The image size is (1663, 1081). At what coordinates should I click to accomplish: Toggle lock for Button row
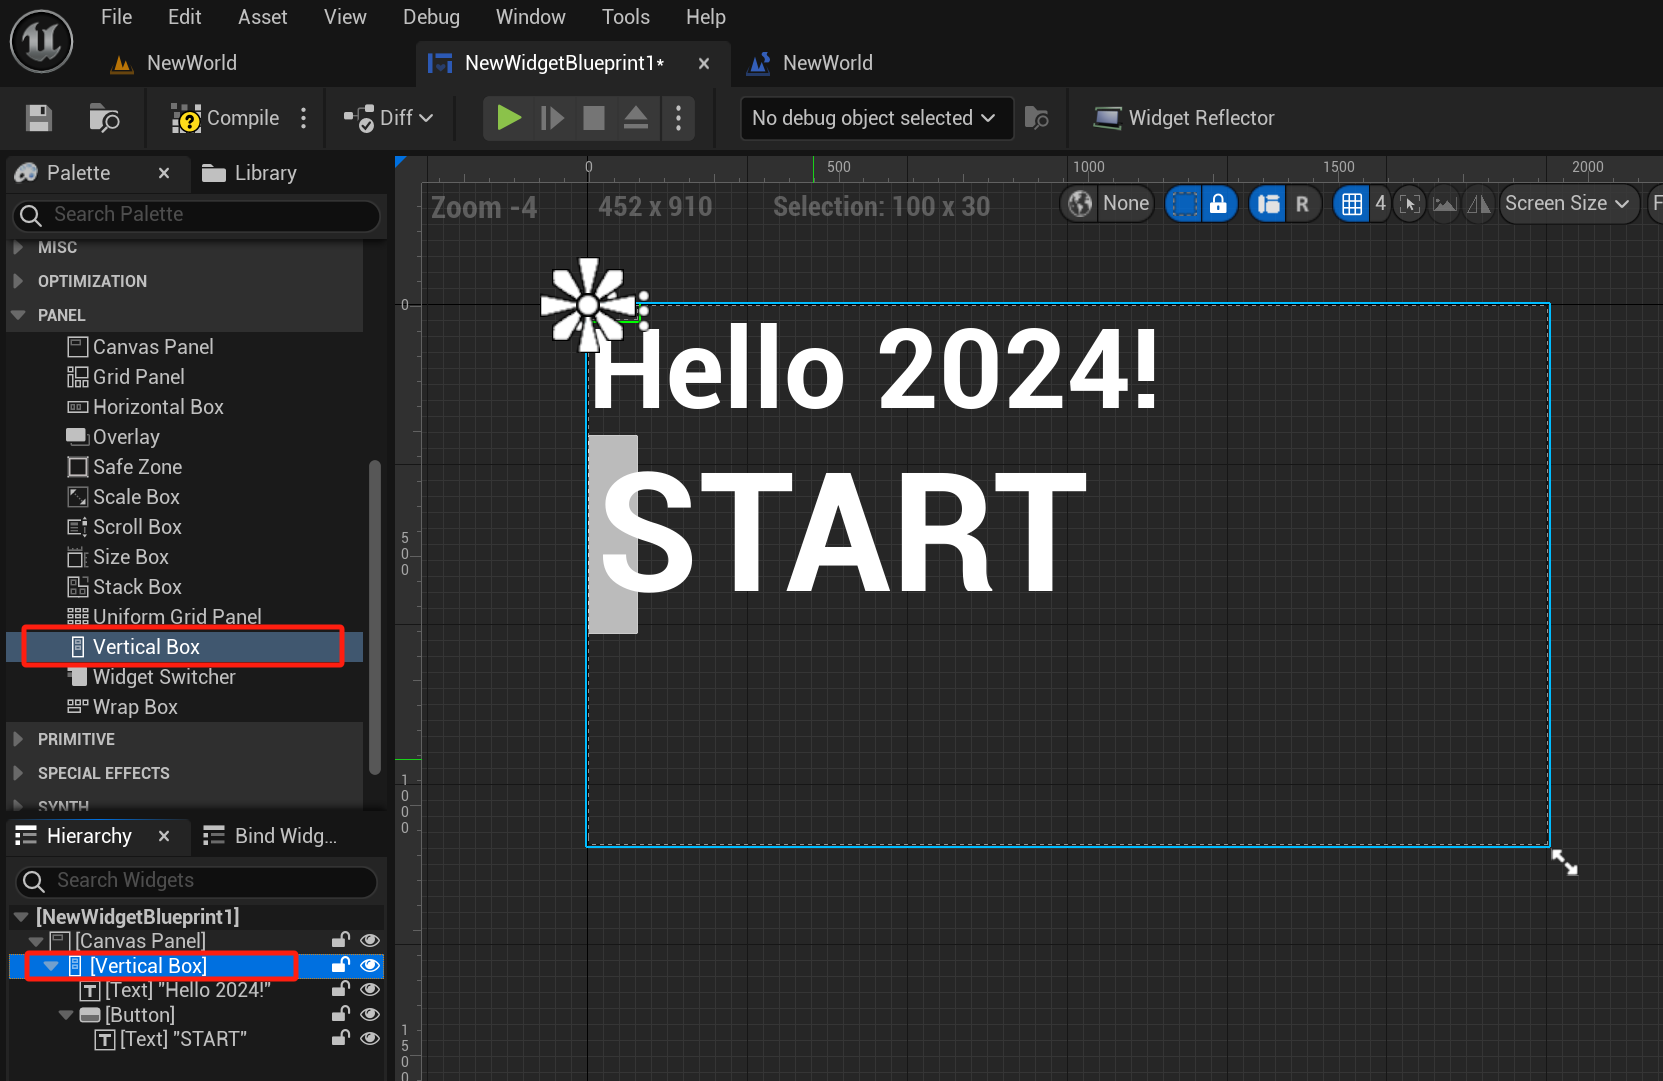341,1014
